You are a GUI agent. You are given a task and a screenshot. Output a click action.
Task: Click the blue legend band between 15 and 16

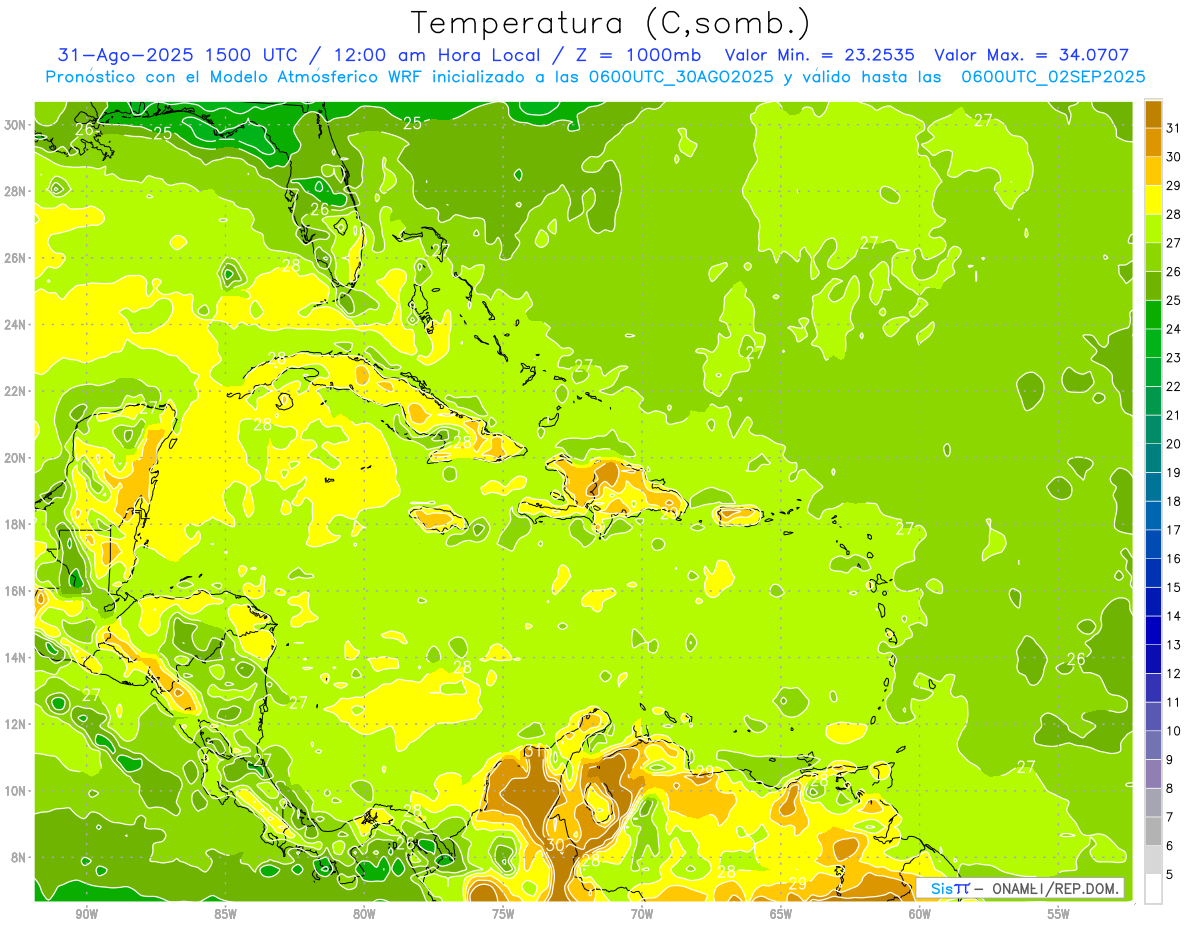(1153, 573)
